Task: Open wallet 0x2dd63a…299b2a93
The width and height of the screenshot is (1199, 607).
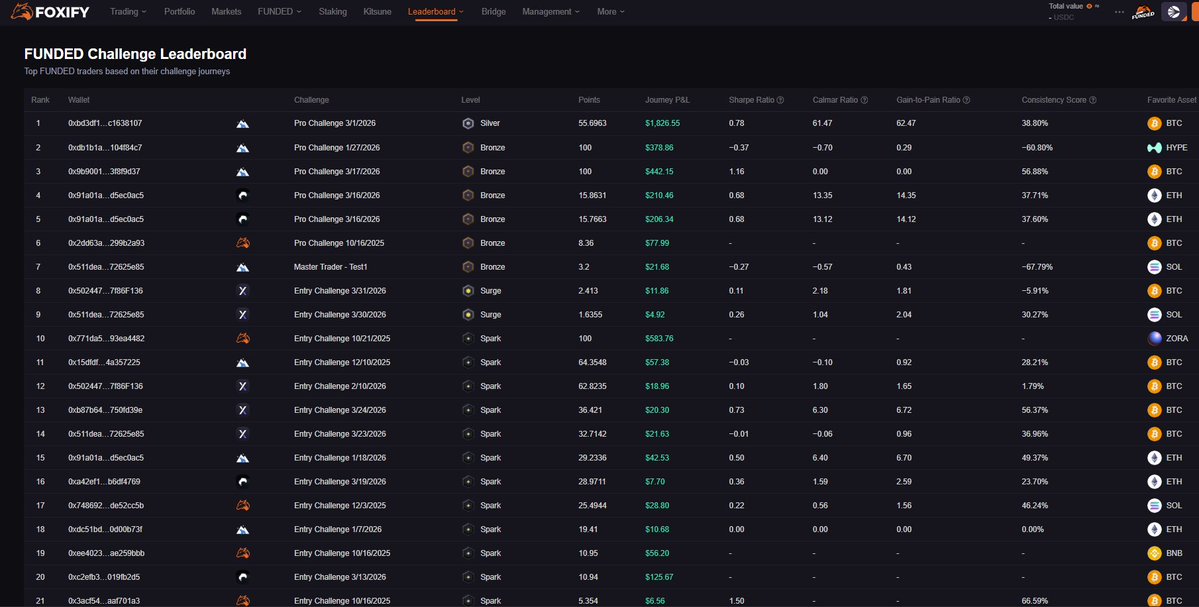Action: click(x=106, y=243)
